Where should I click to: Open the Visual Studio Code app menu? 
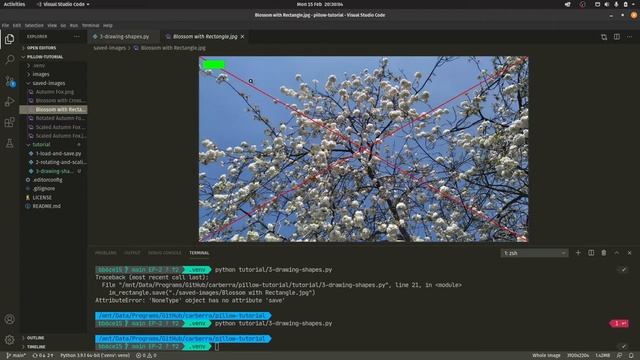tap(63, 4)
